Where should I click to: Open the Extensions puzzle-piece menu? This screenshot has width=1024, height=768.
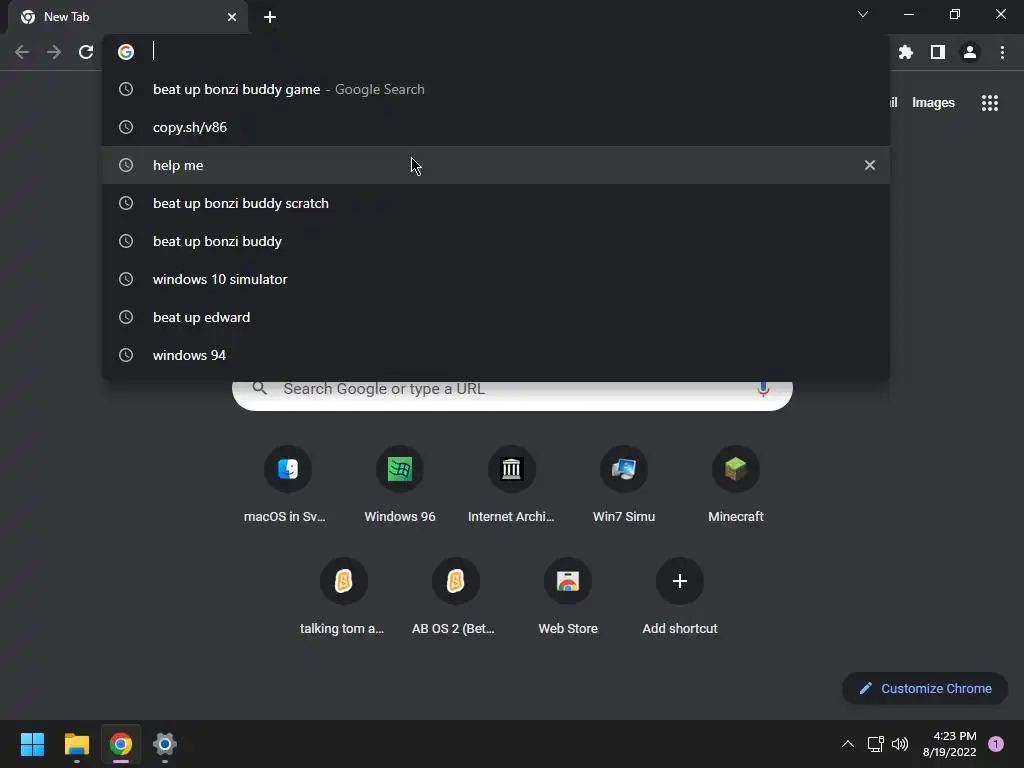pyautogui.click(x=906, y=52)
